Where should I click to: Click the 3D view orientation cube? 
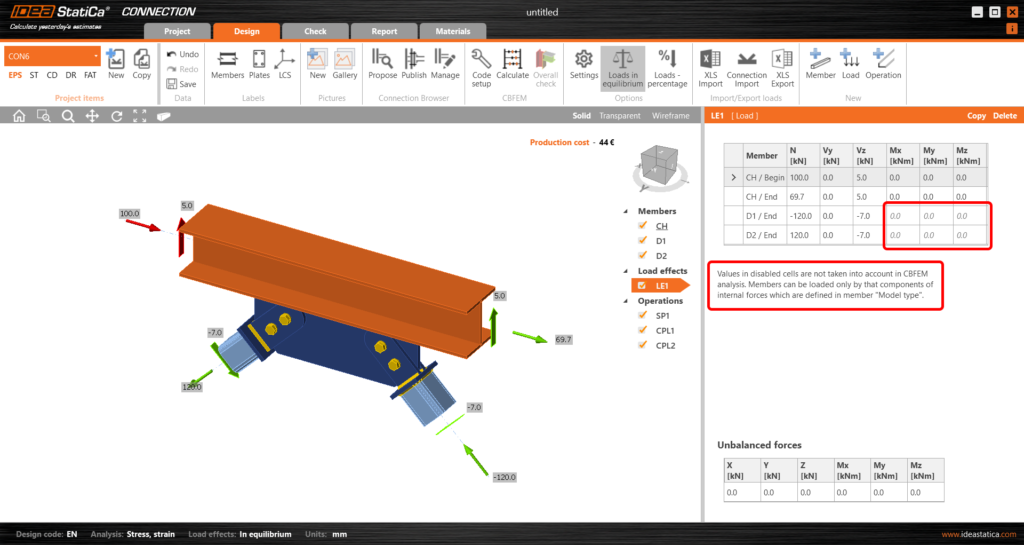pos(657,163)
